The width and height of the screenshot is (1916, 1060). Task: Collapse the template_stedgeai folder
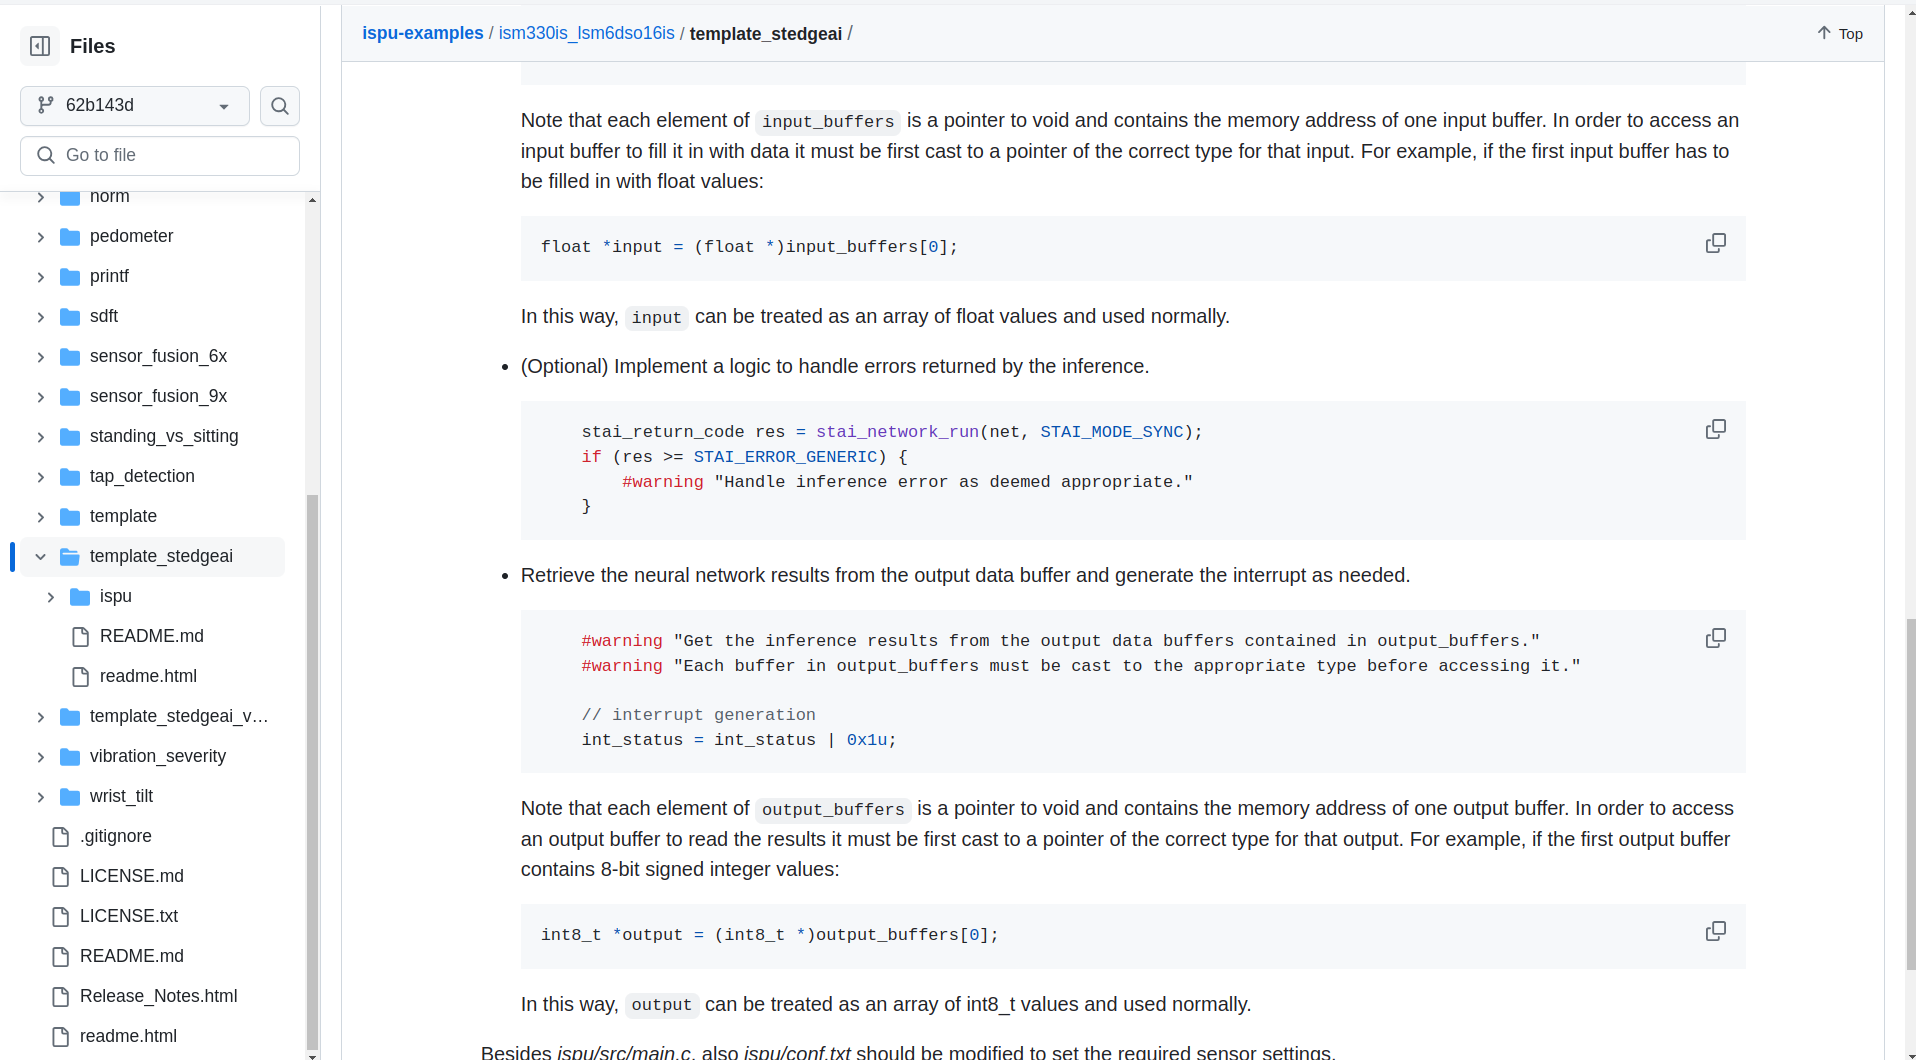(40, 556)
